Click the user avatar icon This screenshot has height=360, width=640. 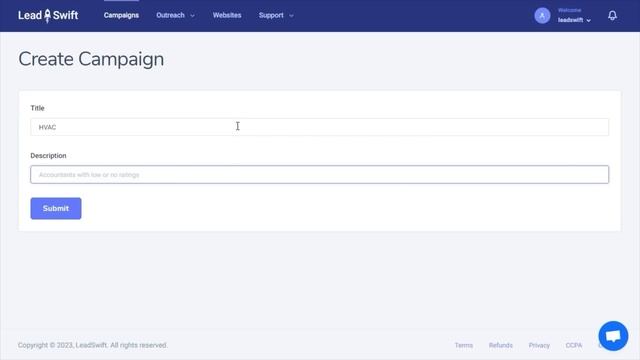[x=542, y=16]
